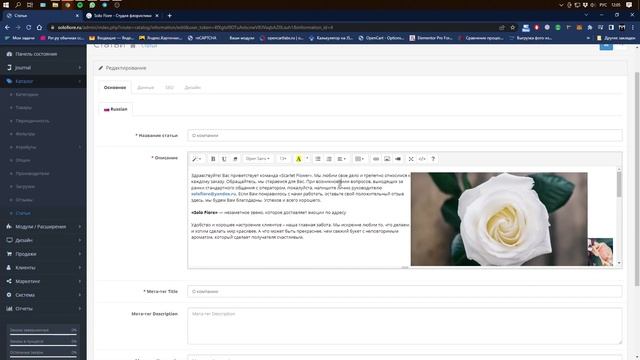640x360 pixels.
Task: Open the insert table dropdown
Action: (x=359, y=159)
